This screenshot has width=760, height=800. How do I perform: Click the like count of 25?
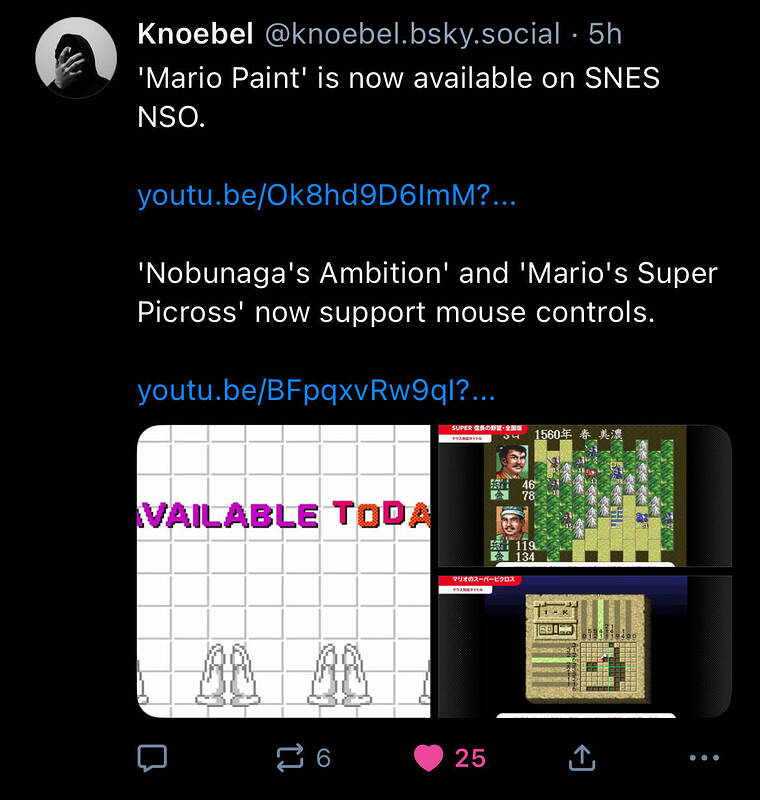470,758
